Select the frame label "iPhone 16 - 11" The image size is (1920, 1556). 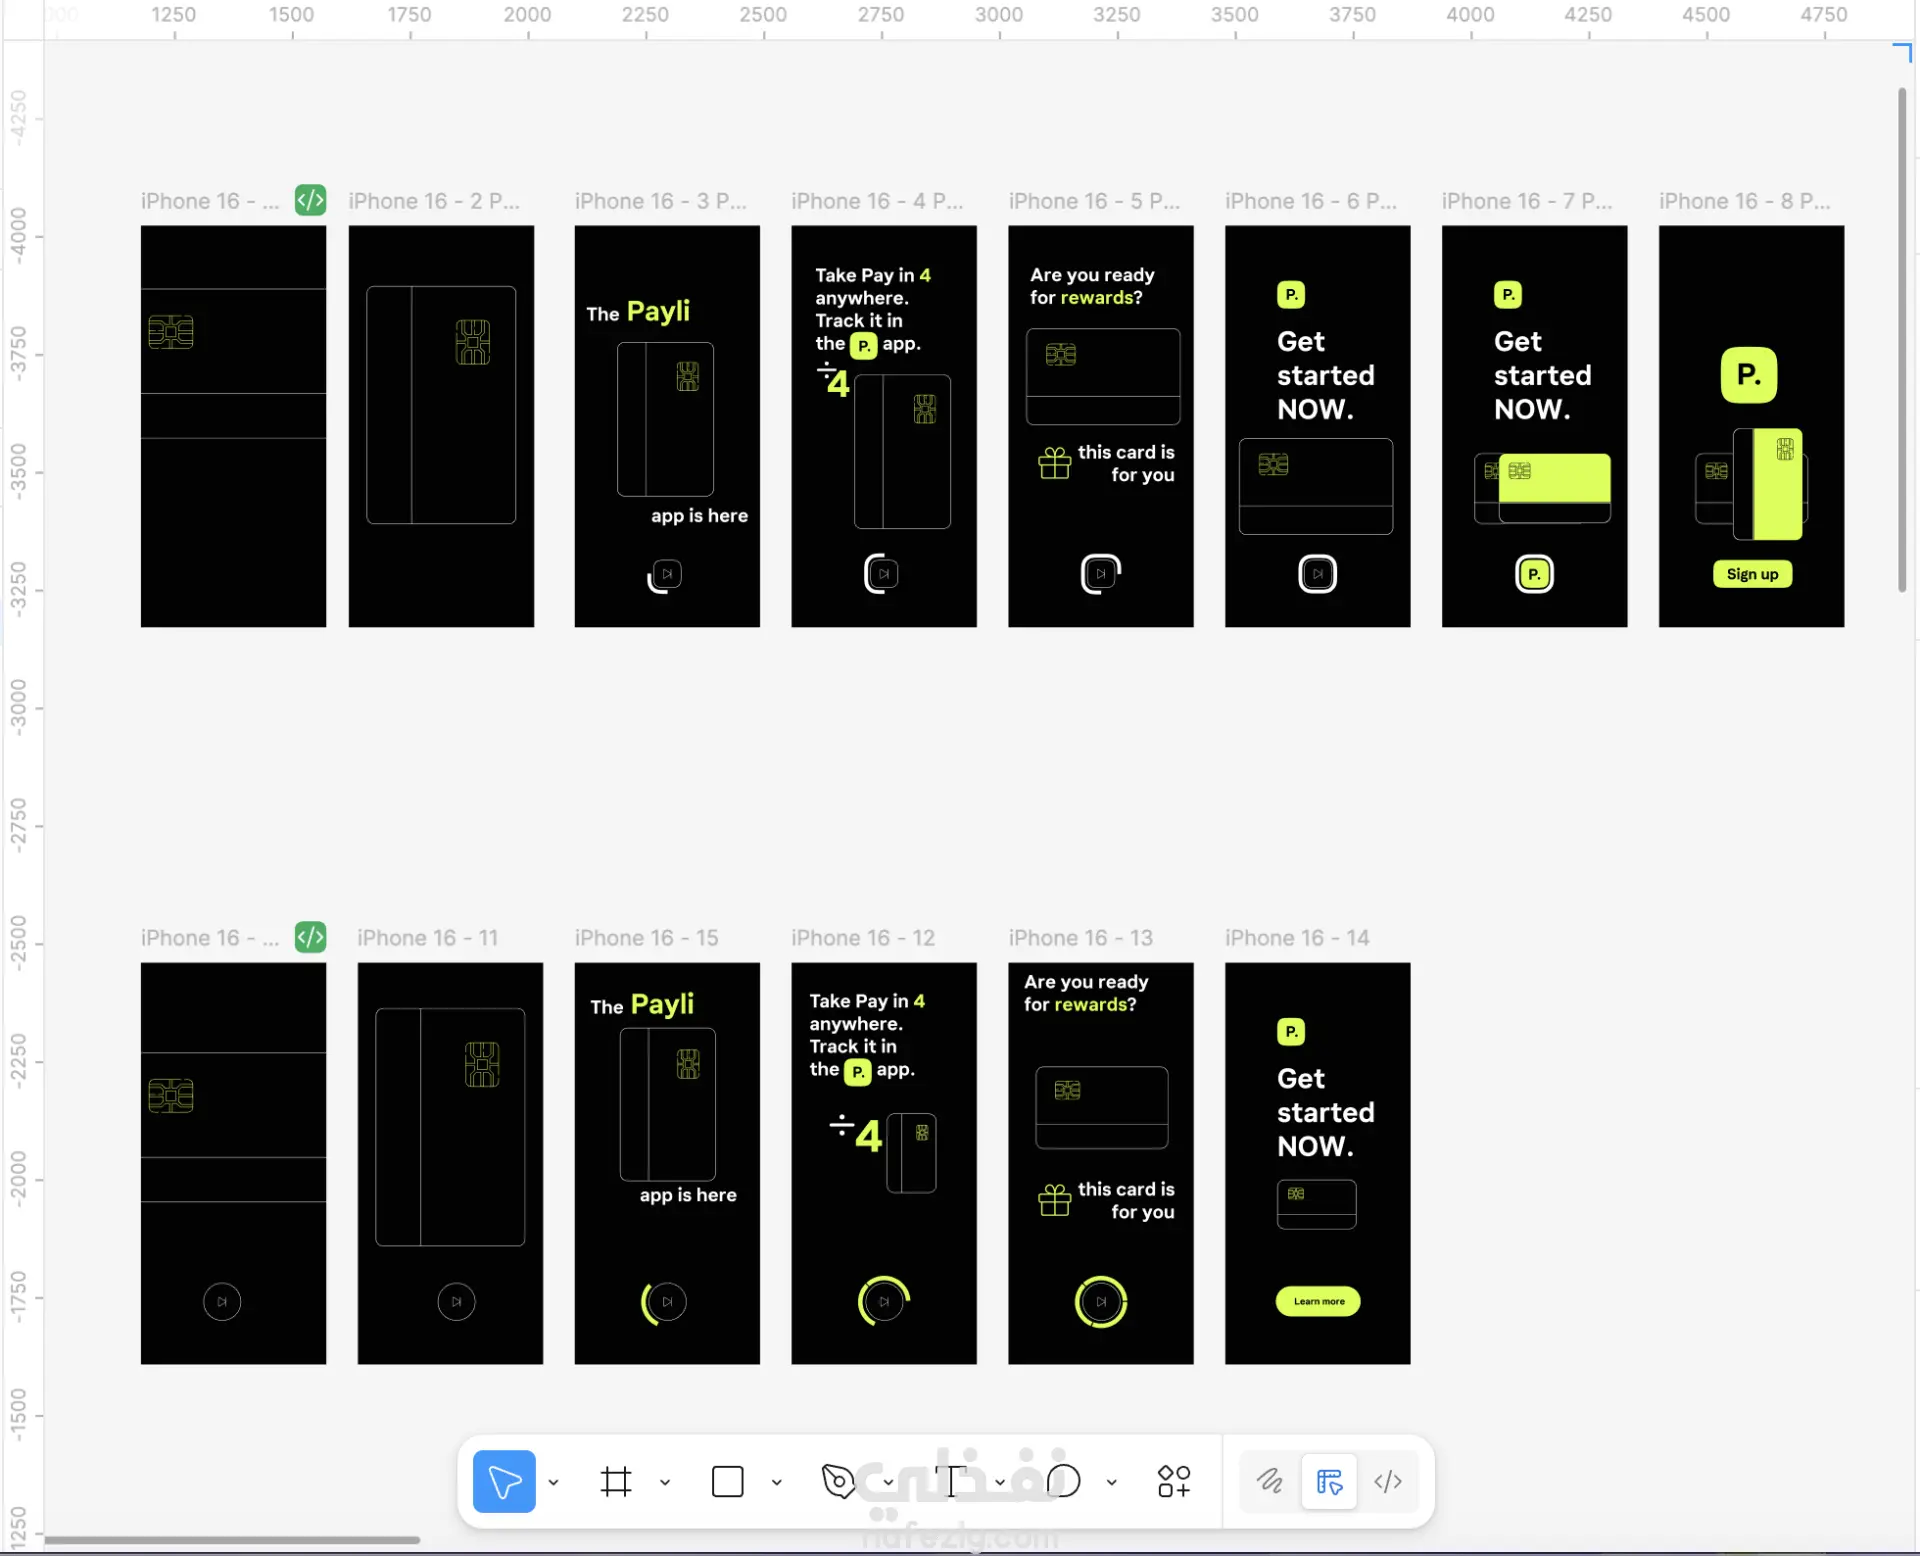click(428, 938)
